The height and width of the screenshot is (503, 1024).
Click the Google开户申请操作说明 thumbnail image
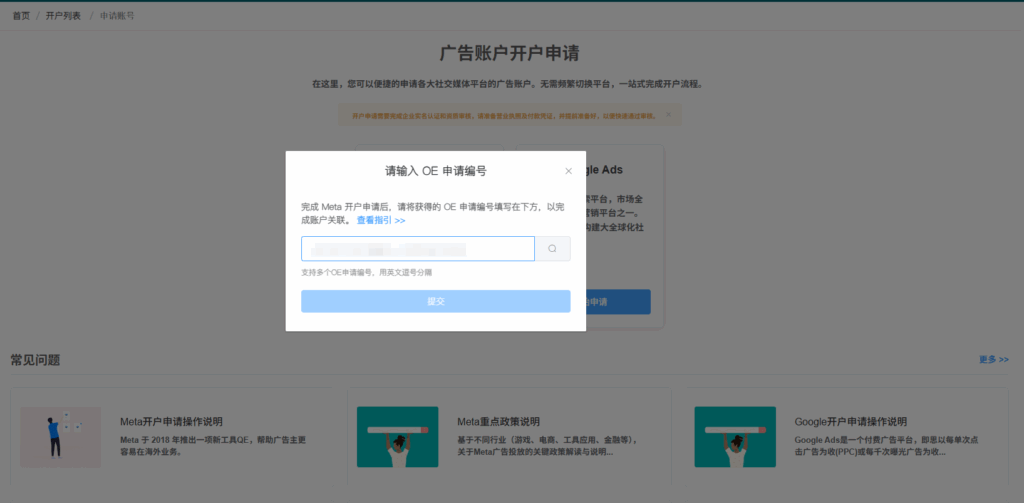point(735,437)
